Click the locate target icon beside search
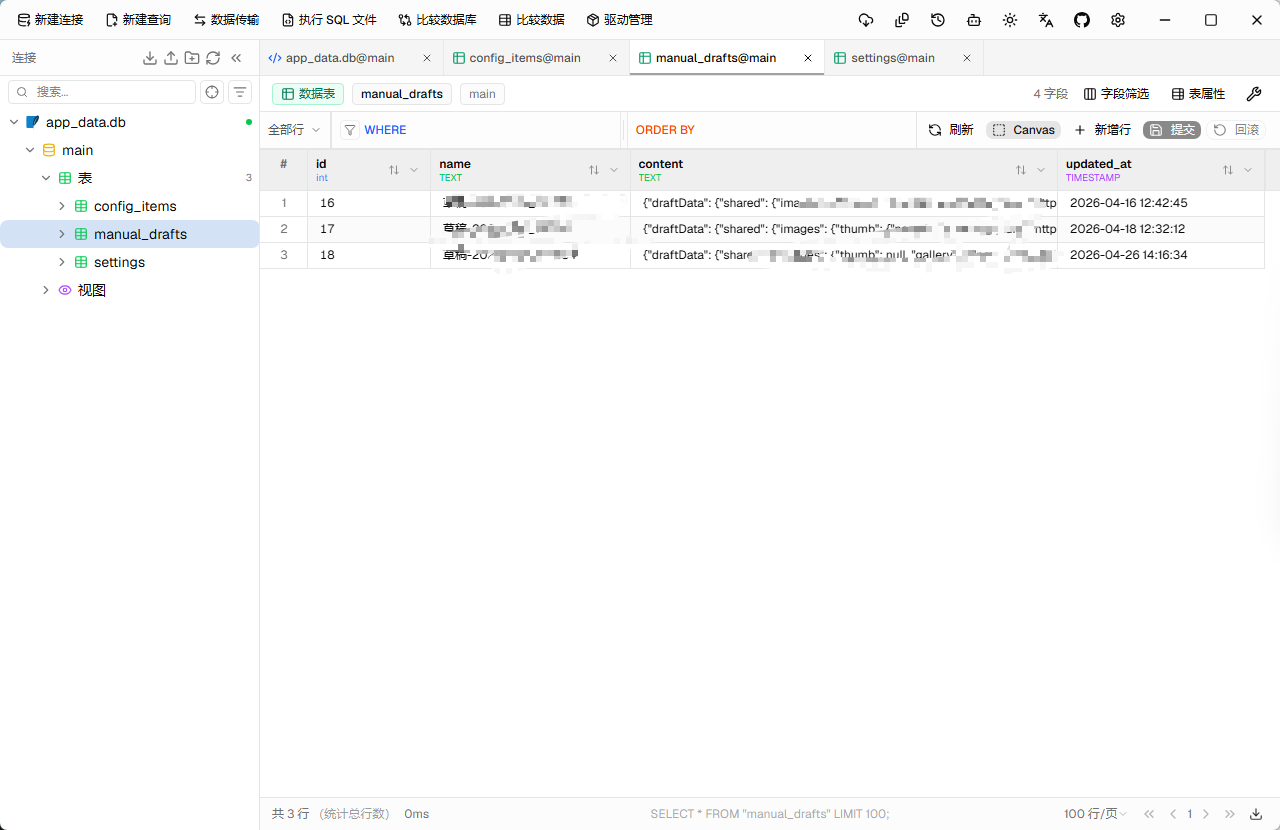The width and height of the screenshot is (1280, 830). (x=212, y=92)
